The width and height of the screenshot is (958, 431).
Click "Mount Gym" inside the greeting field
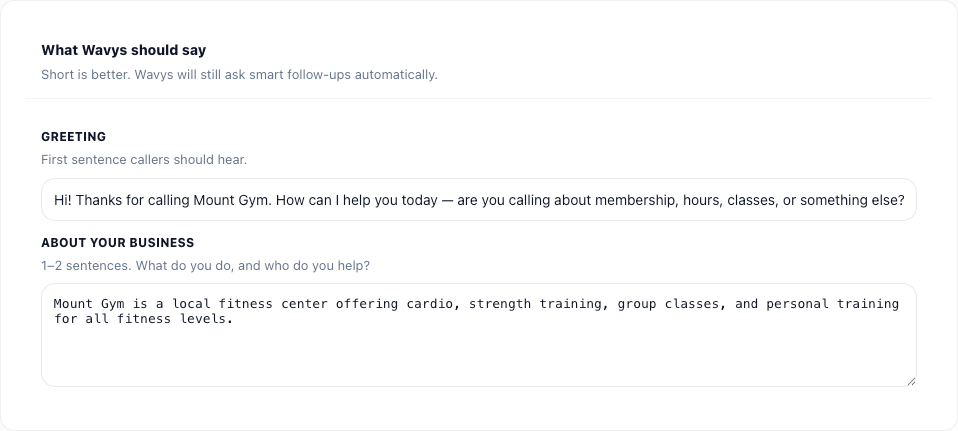coord(231,200)
